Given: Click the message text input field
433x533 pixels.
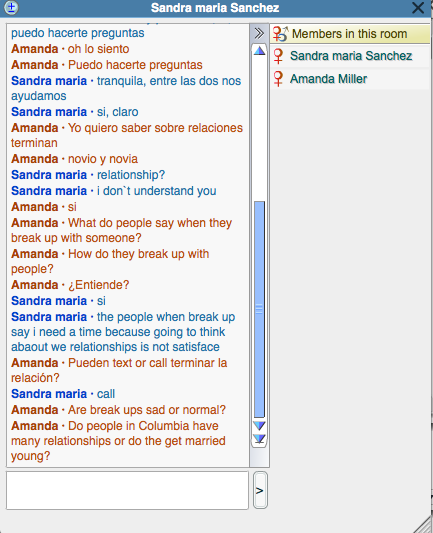Looking at the screenshot, I should coord(127,490).
